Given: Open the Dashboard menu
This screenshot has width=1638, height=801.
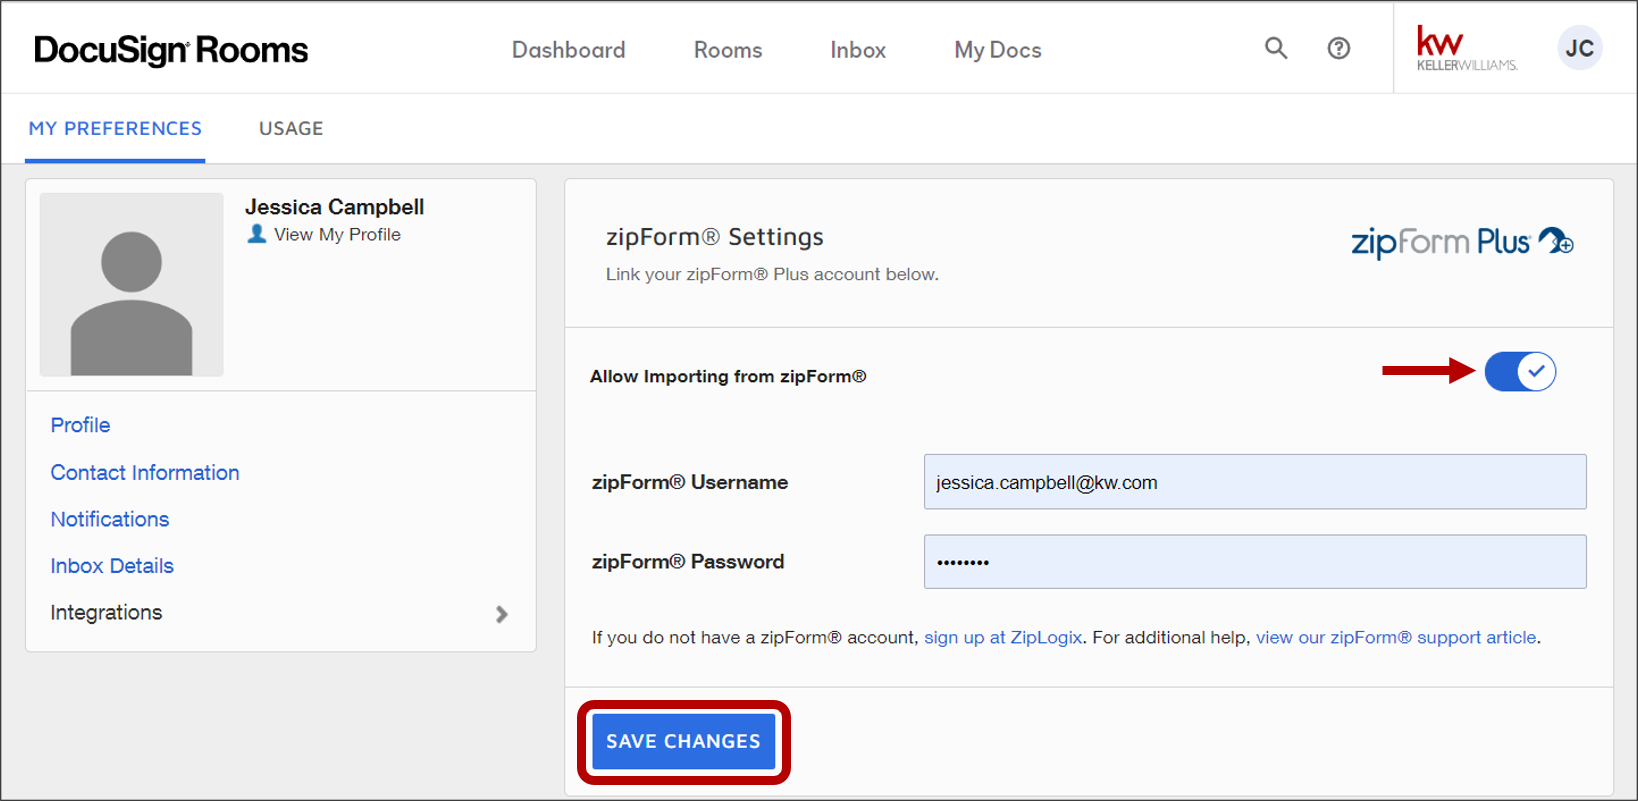Looking at the screenshot, I should pos(569,50).
